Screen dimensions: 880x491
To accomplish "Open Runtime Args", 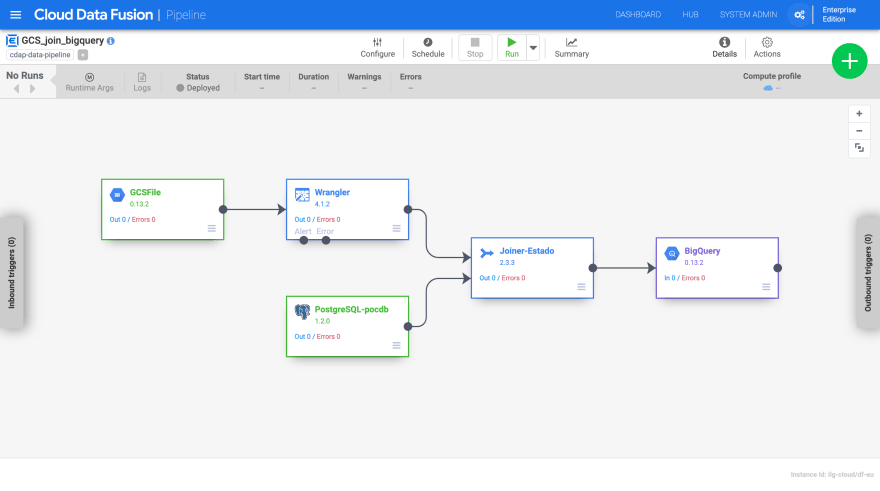I will pyautogui.click(x=89, y=82).
